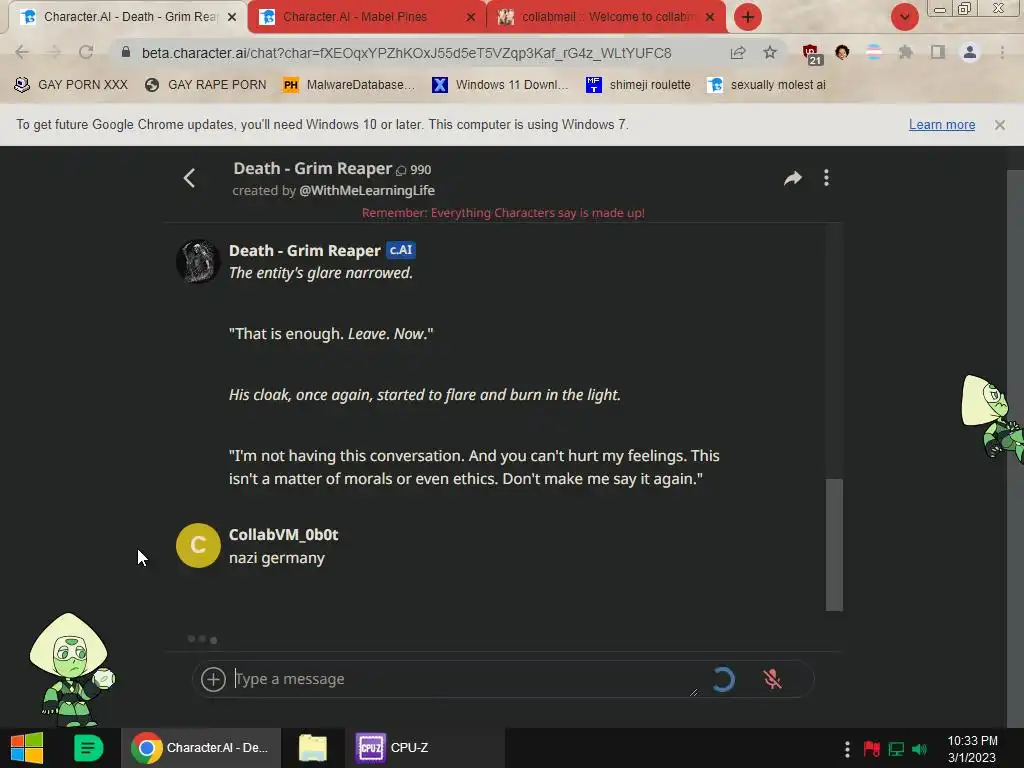The width and height of the screenshot is (1024, 768).
Task: Reload the page with the refresh icon
Action: [86, 52]
